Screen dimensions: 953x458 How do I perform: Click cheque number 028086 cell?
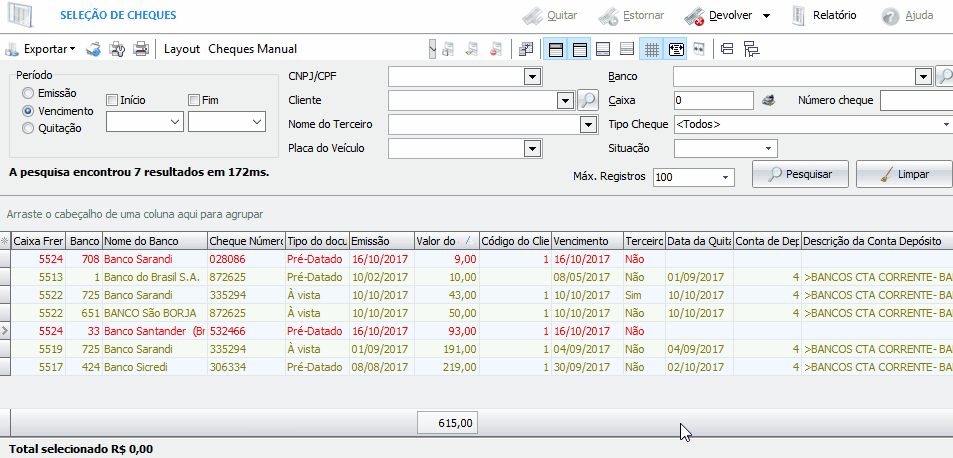246,259
